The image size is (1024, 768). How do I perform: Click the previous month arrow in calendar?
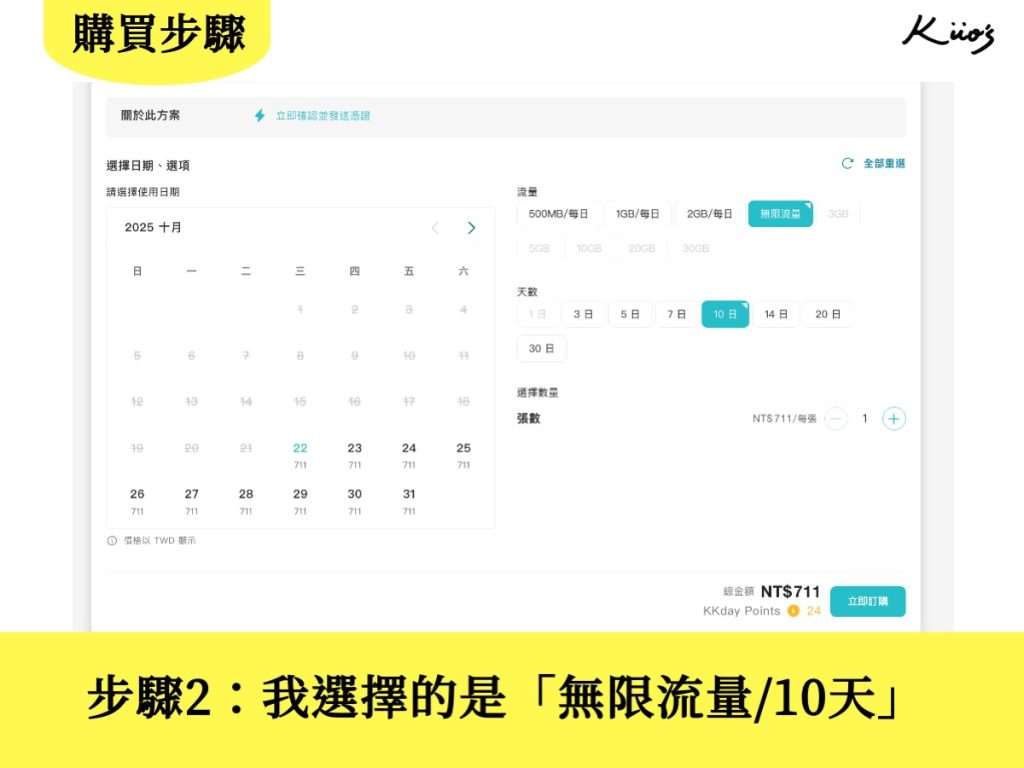pos(434,228)
